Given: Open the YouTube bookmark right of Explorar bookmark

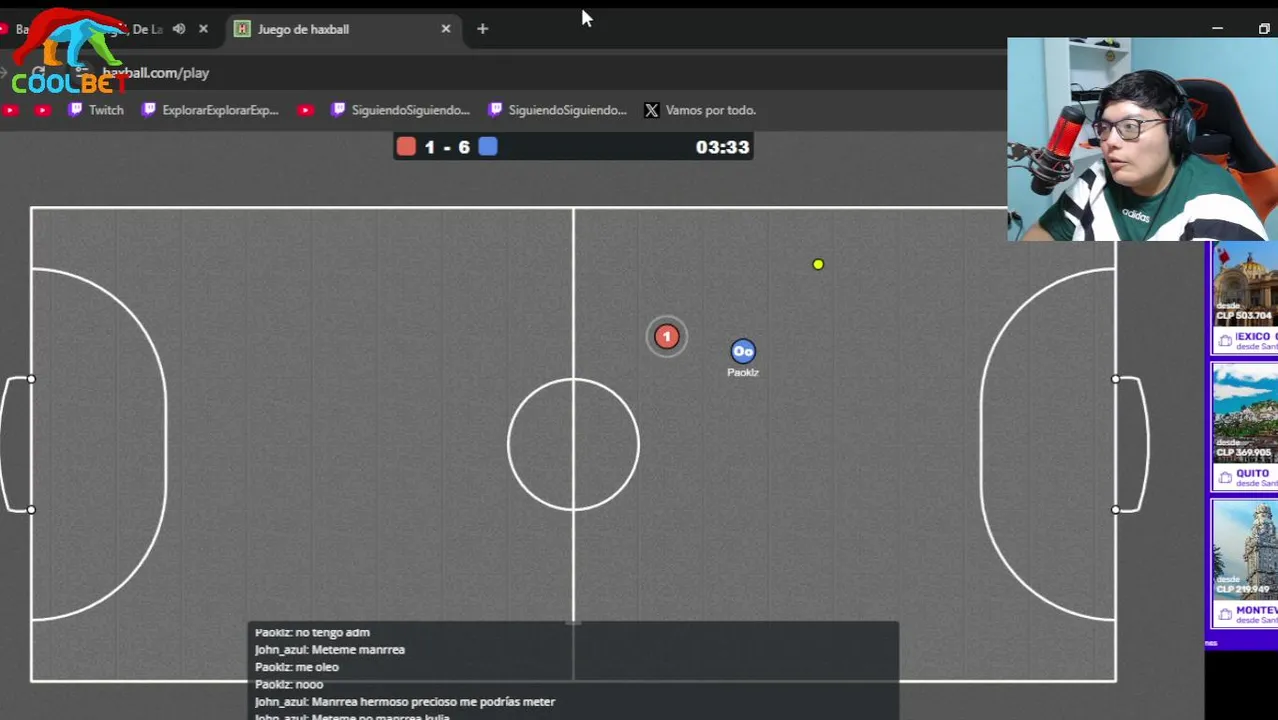Looking at the screenshot, I should click(306, 110).
